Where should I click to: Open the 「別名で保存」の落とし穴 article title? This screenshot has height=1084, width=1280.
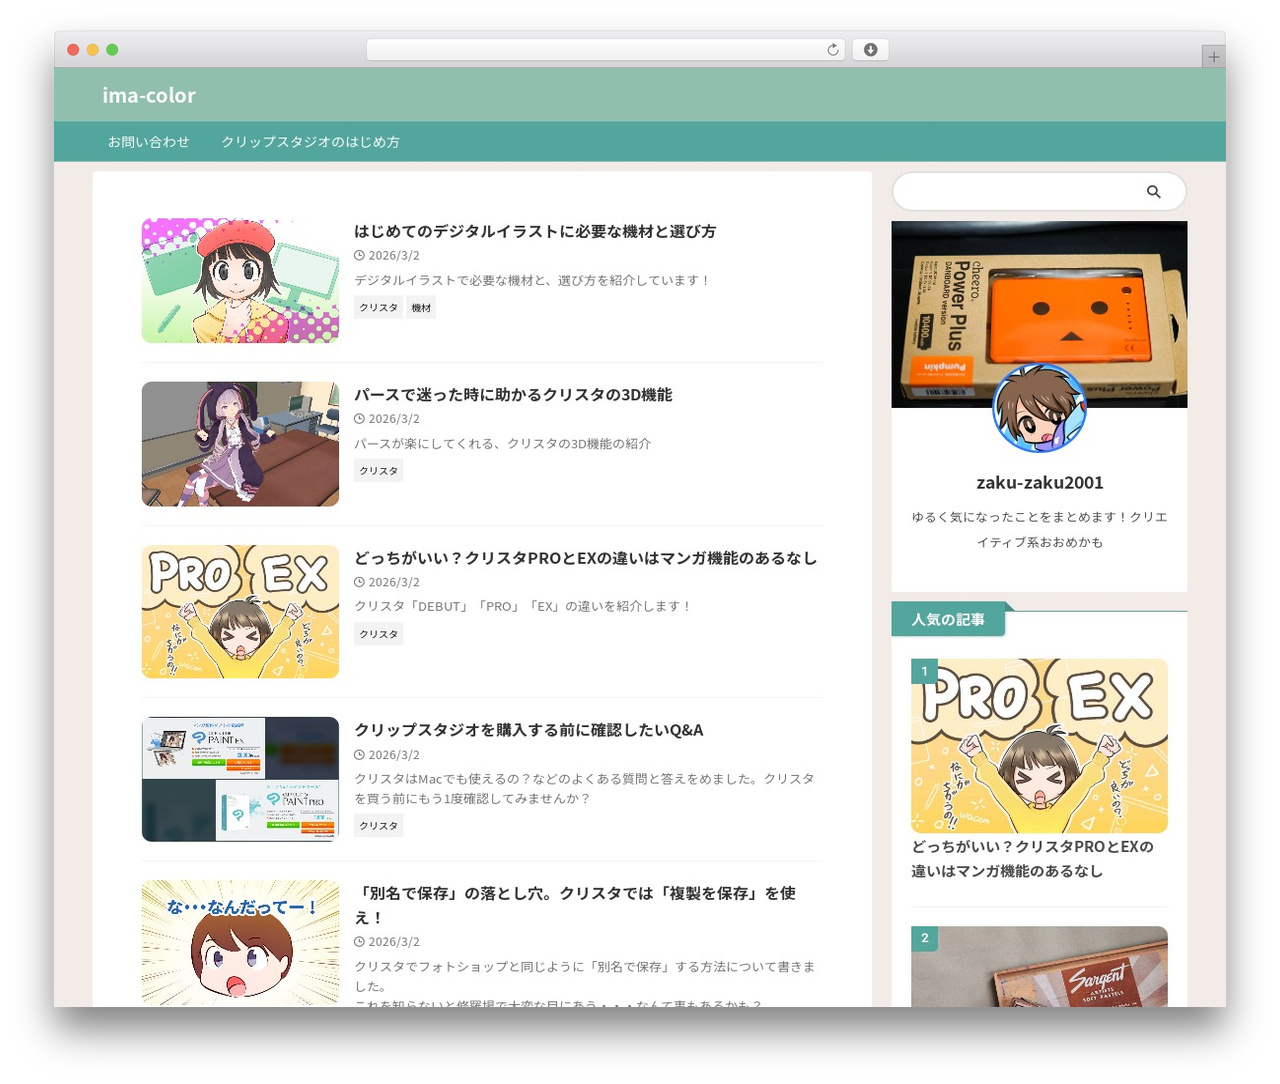pyautogui.click(x=575, y=905)
